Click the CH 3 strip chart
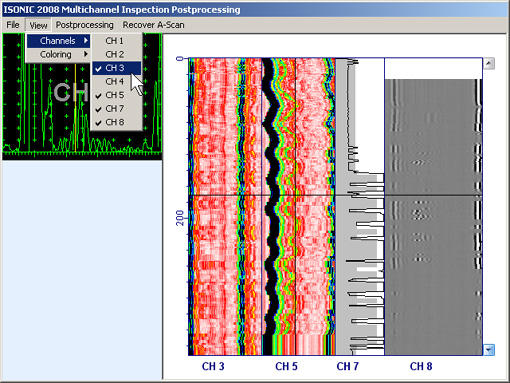Screen dimensions: 510x383 (x=225, y=207)
